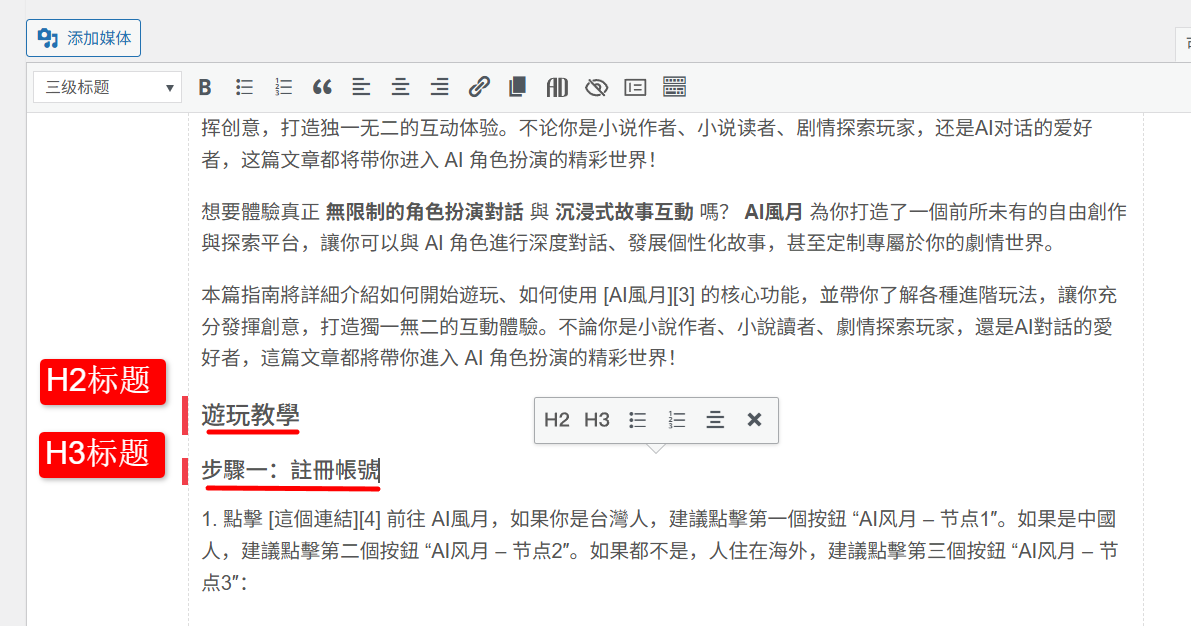Click the crossed-out eye hidden content icon
The width and height of the screenshot is (1191, 626).
pyautogui.click(x=596, y=87)
